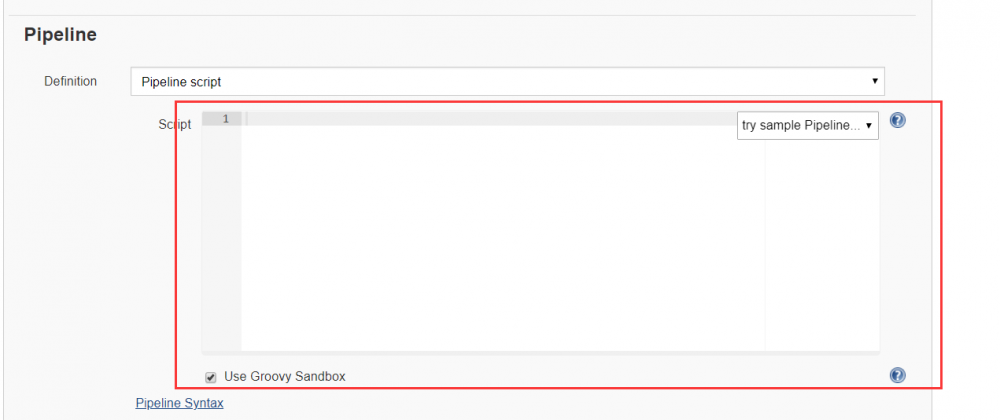1000x420 pixels.
Task: Click the Pipeline section heading
Action: [60, 35]
